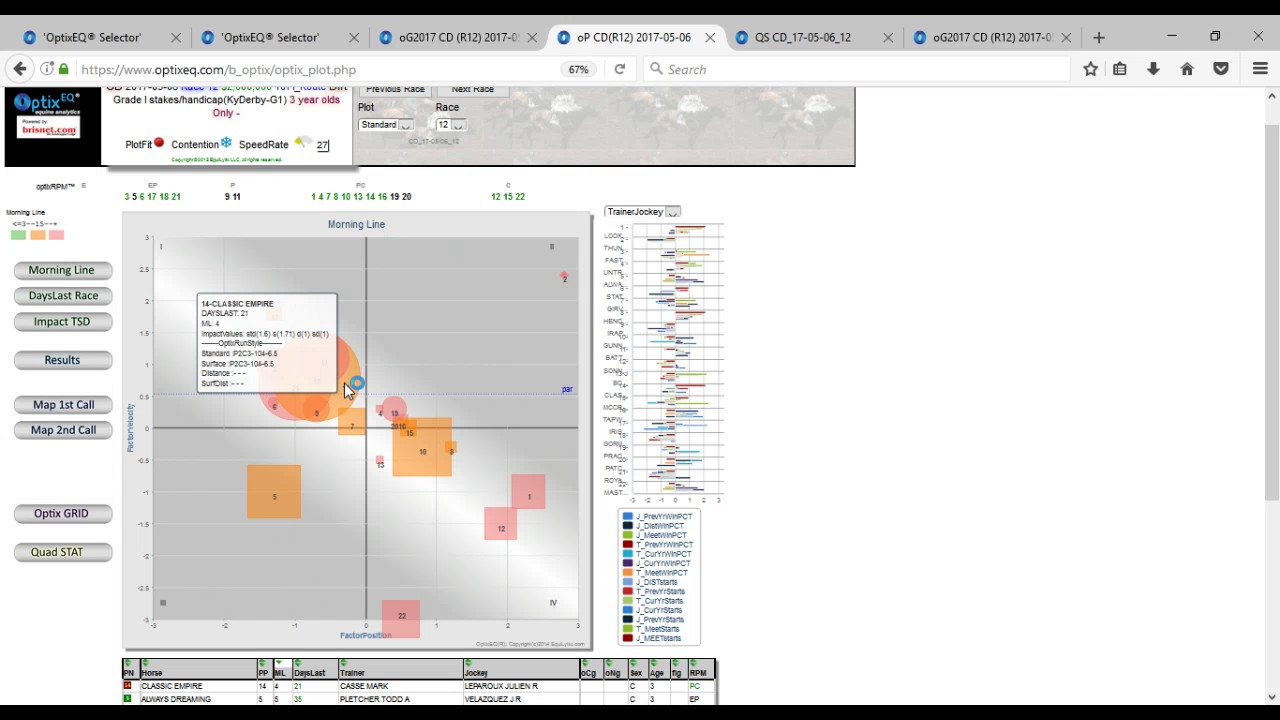Click the page vertical scrollbar thumb
The height and width of the screenshot is (720, 1280).
[1272, 310]
